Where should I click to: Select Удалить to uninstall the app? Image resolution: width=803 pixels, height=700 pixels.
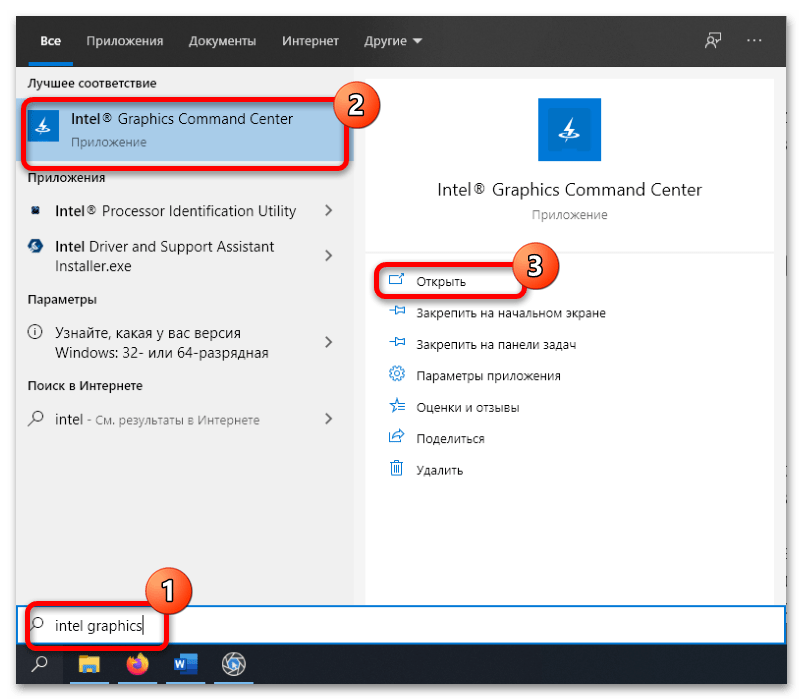pyautogui.click(x=440, y=470)
